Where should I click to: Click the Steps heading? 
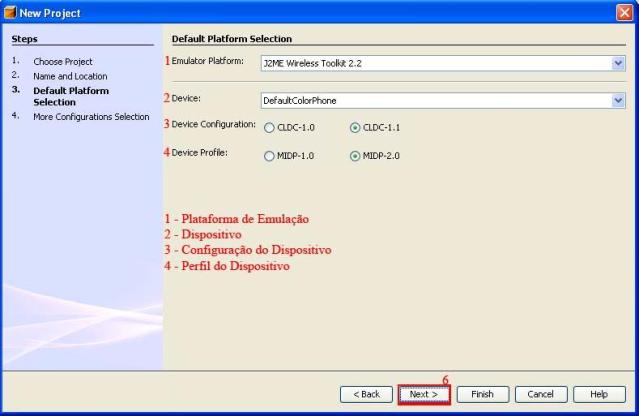click(x=24, y=39)
